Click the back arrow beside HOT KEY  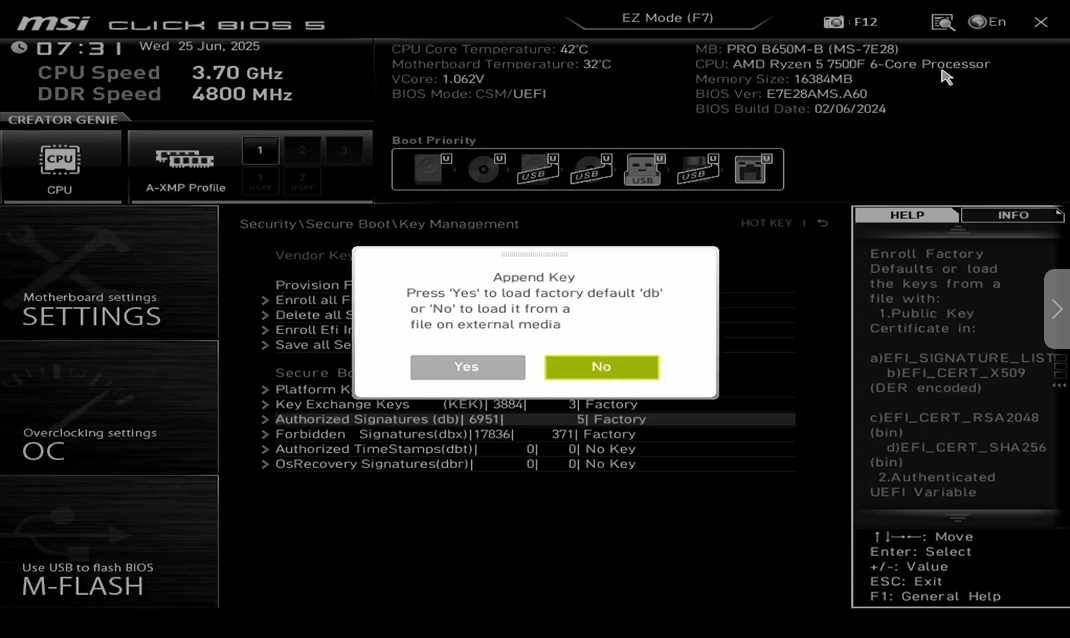pyautogui.click(x=822, y=223)
